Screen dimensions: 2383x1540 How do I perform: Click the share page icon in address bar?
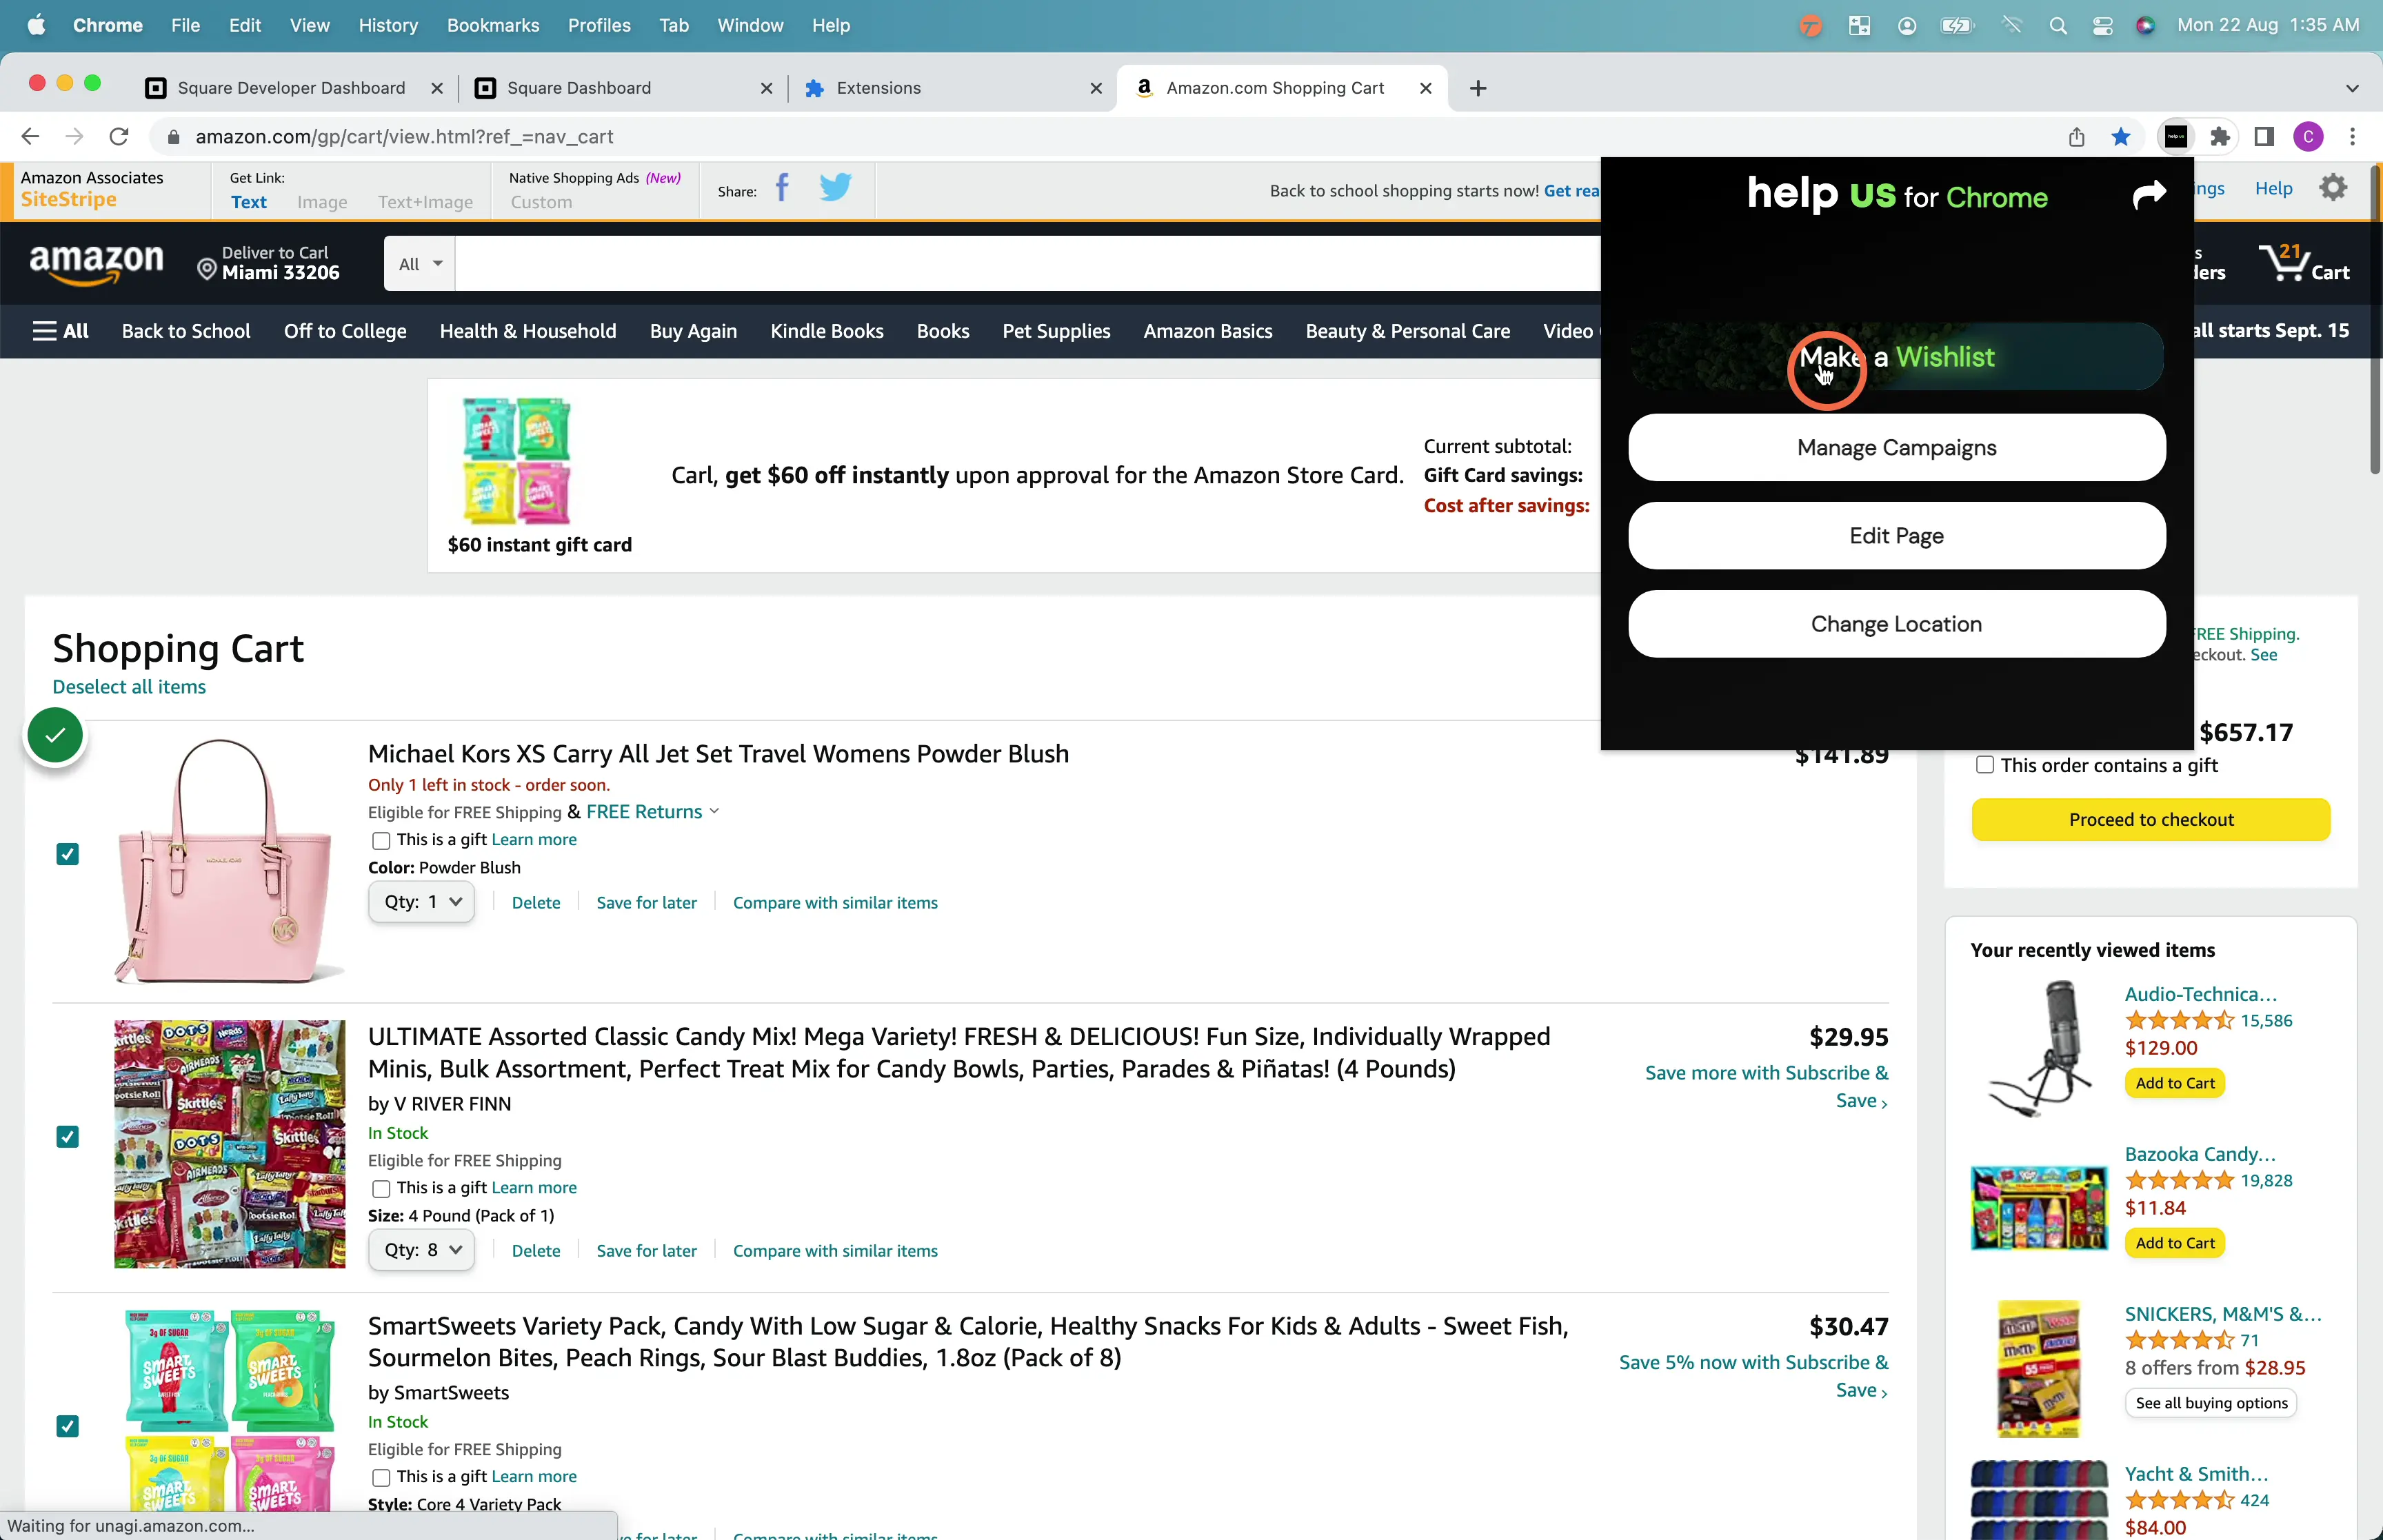(2077, 137)
